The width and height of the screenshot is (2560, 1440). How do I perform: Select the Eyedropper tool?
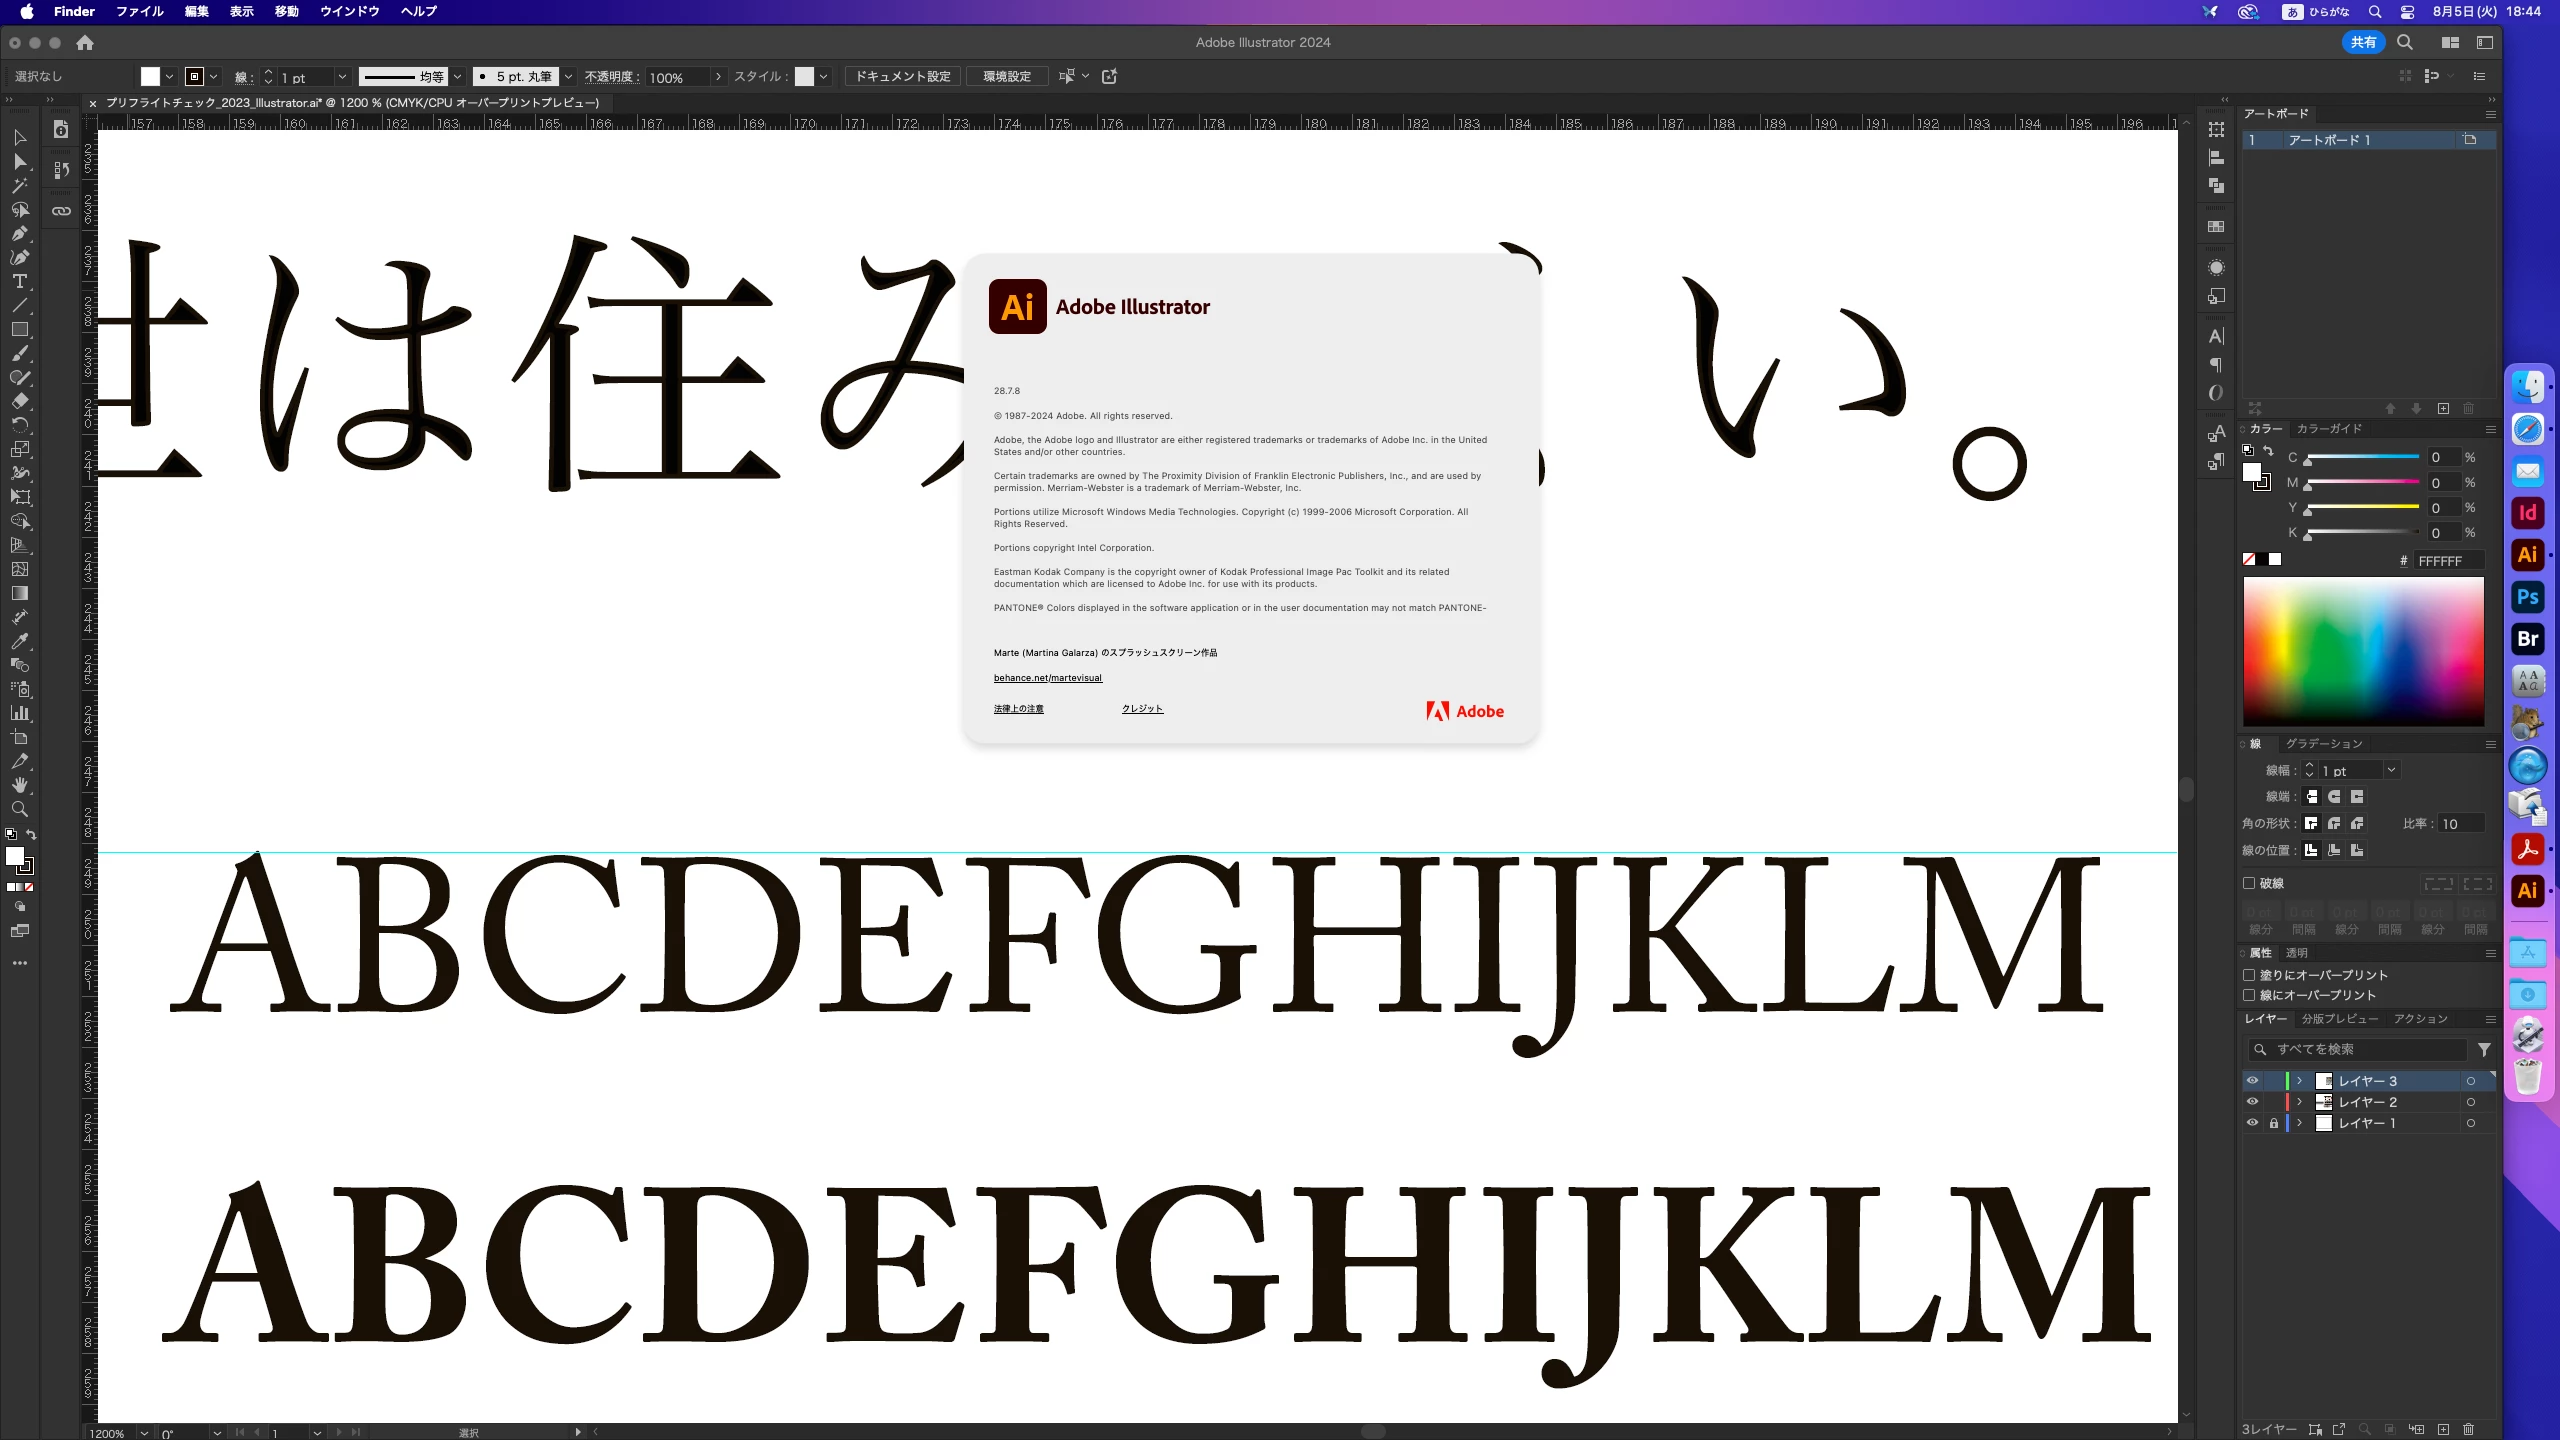pyautogui.click(x=19, y=641)
